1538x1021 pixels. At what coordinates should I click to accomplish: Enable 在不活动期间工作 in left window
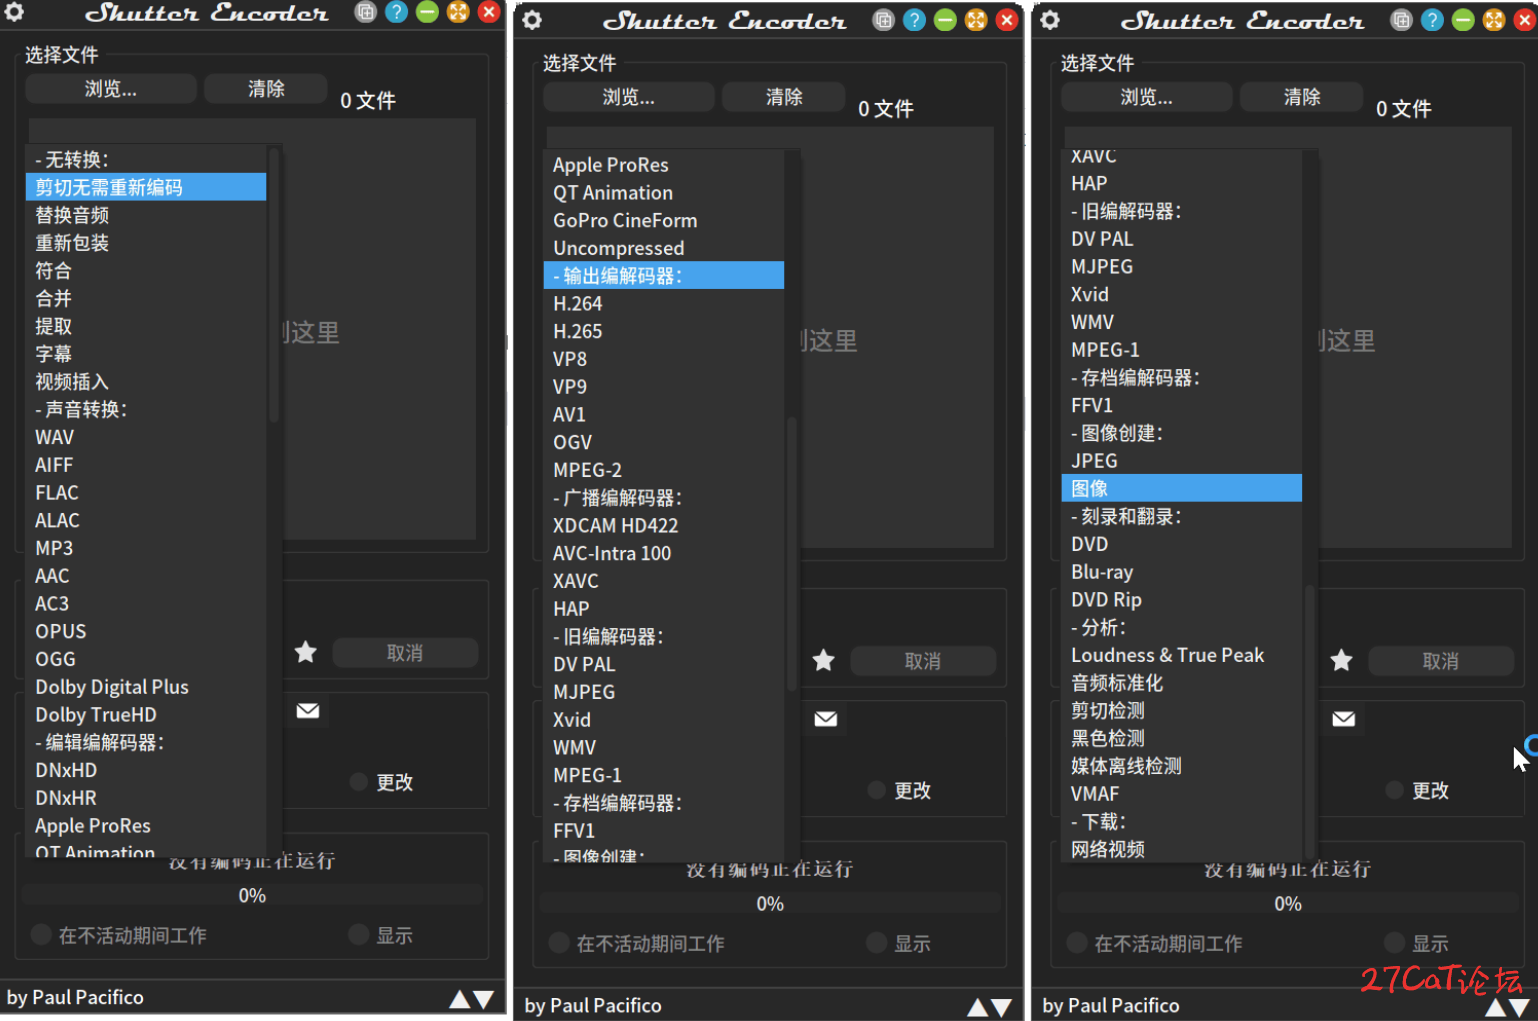(41, 935)
